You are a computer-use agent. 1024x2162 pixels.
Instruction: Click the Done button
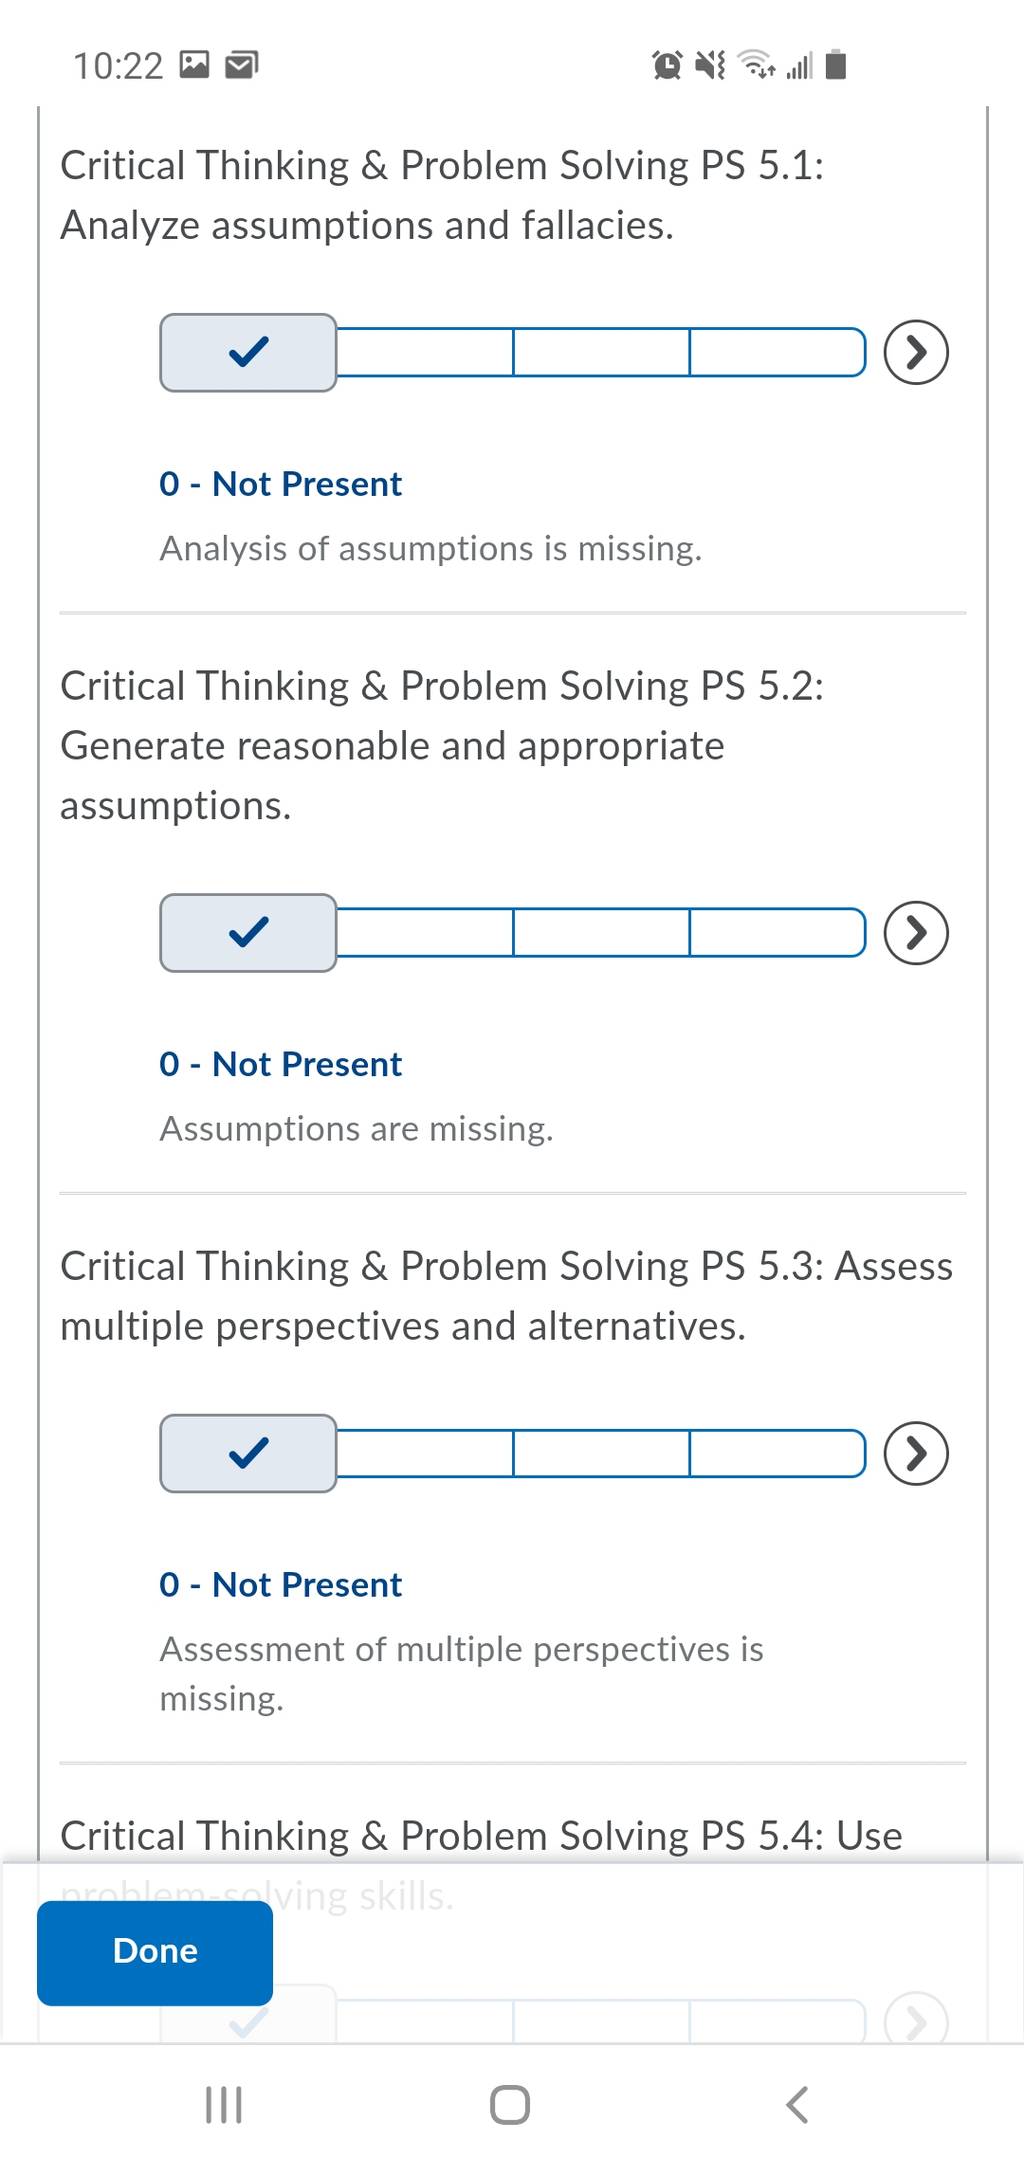(x=155, y=1952)
